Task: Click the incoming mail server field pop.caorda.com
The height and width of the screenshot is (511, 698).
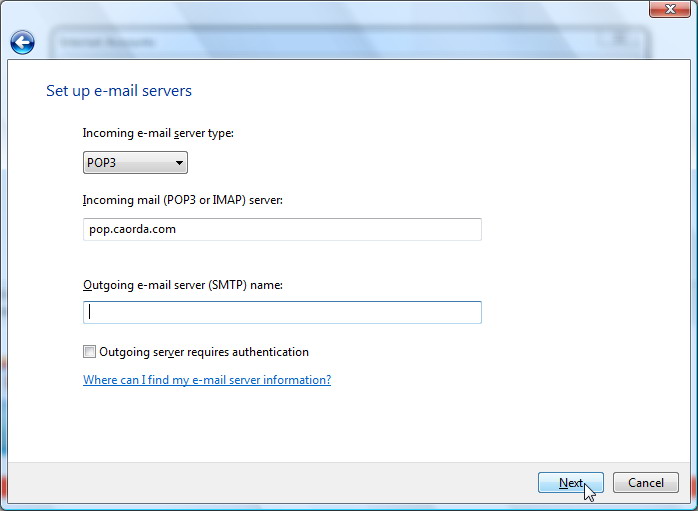Action: coord(282,229)
